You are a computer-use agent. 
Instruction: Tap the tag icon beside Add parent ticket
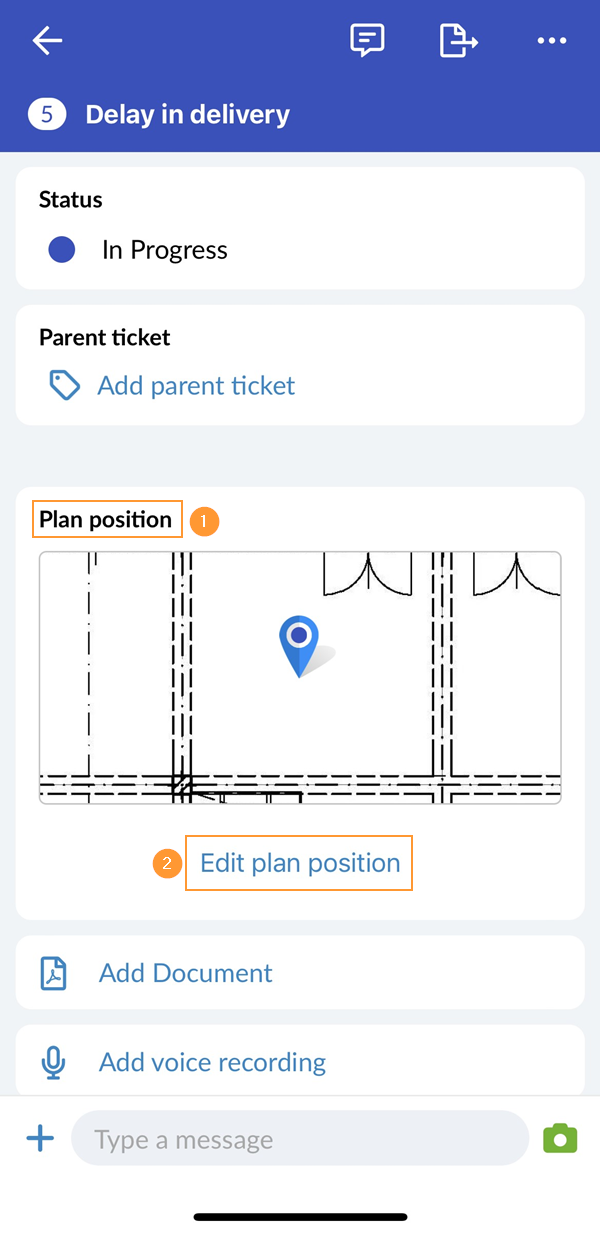point(63,385)
